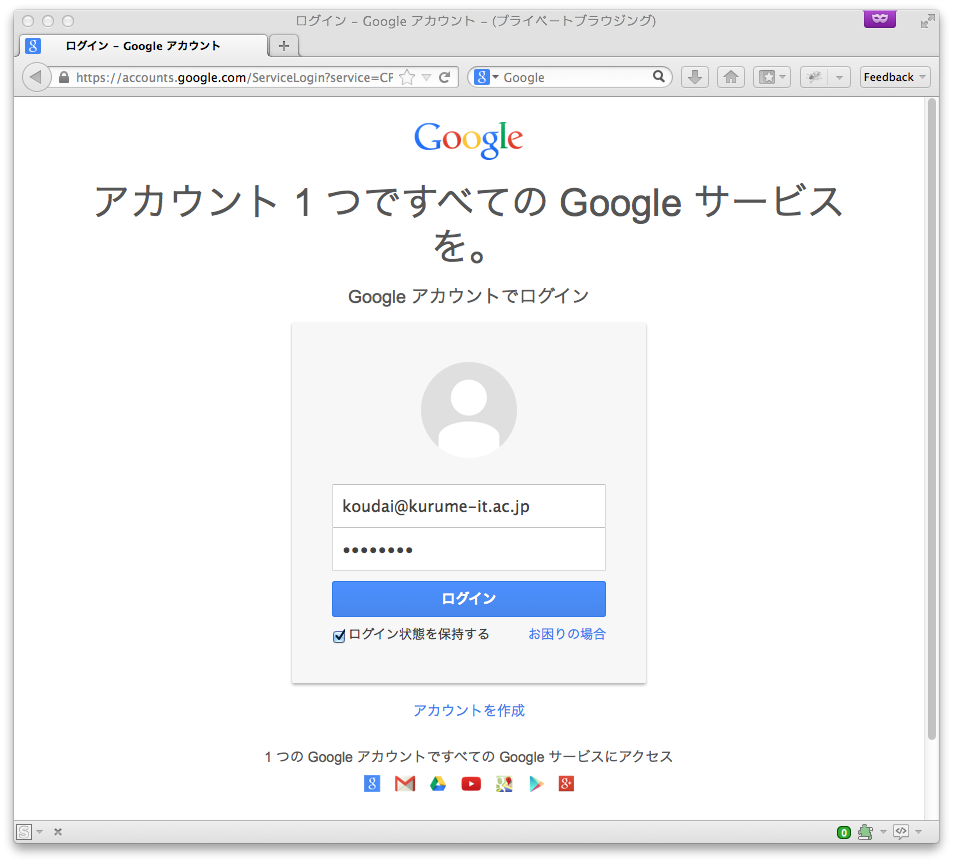The image size is (953, 863).
Task: Click the Firebug bug toolbar icon
Action: [x=814, y=77]
